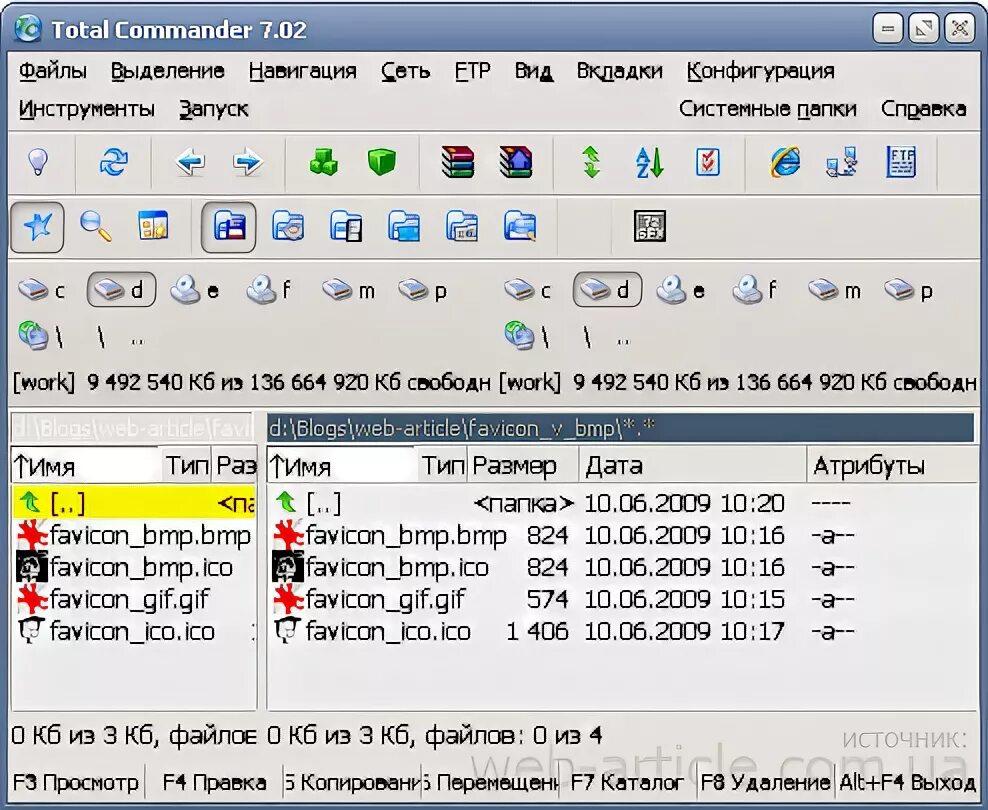
Task: Click the folder icon with eye overlay
Action: (x=287, y=227)
